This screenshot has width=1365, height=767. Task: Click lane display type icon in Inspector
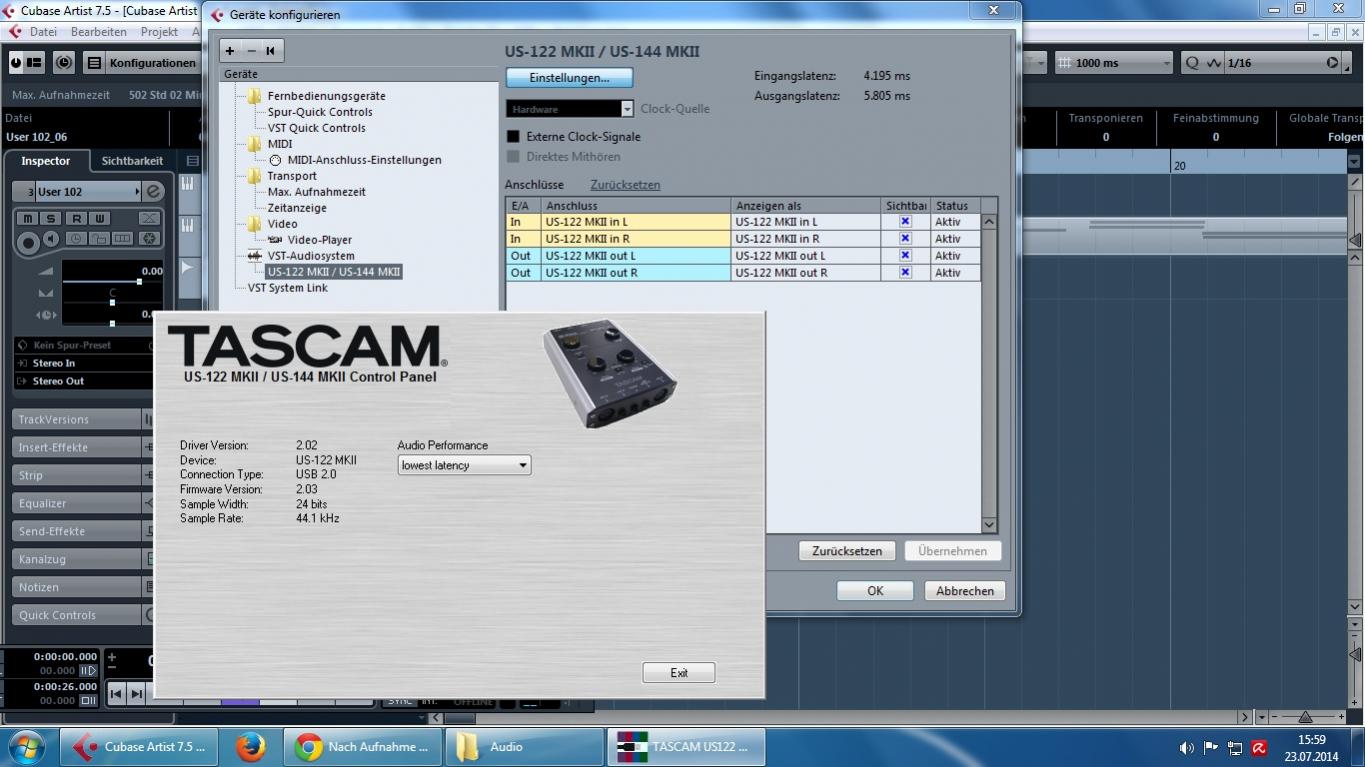(122, 239)
